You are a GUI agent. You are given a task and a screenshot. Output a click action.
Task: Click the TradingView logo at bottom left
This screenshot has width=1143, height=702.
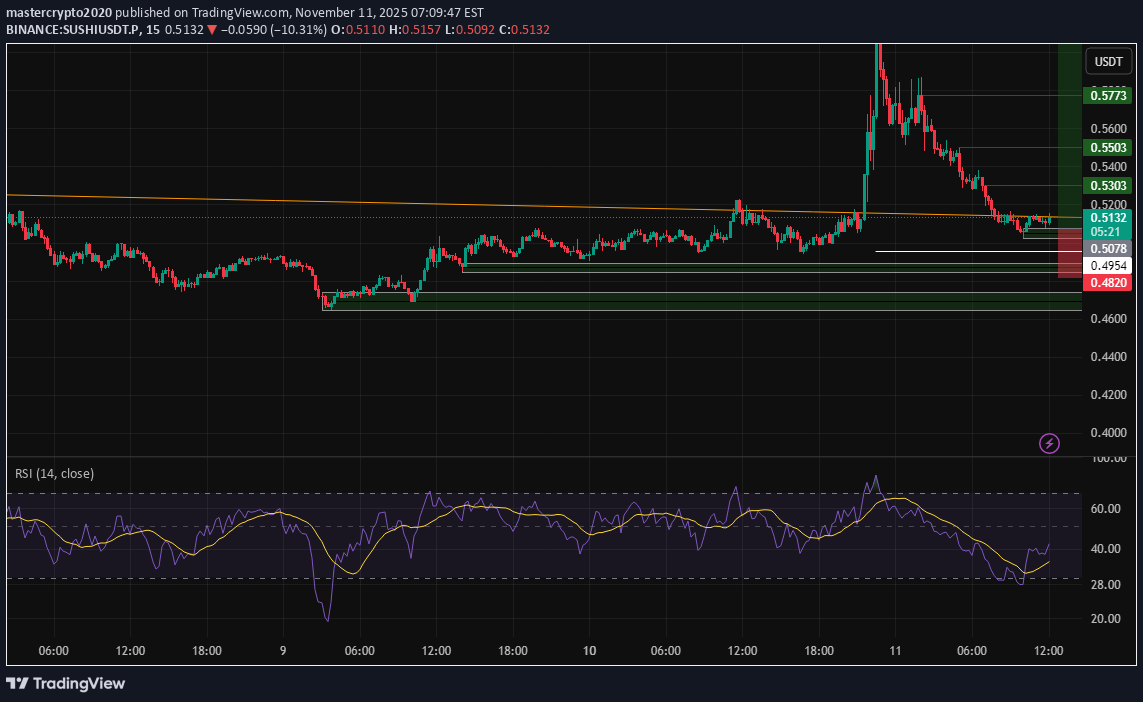click(66, 684)
